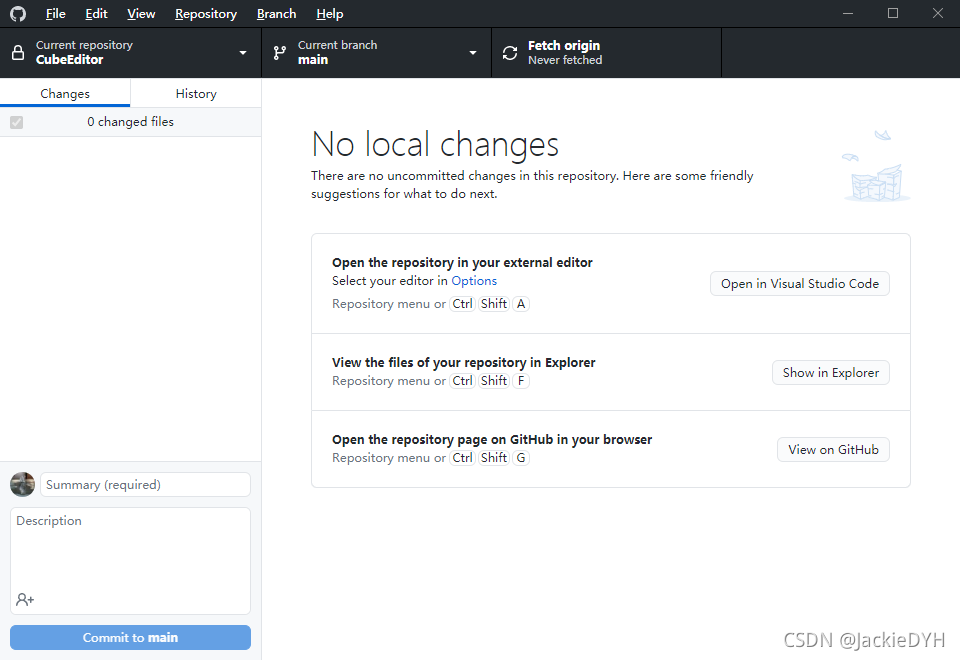Open the File menu
960x660 pixels.
pos(56,13)
